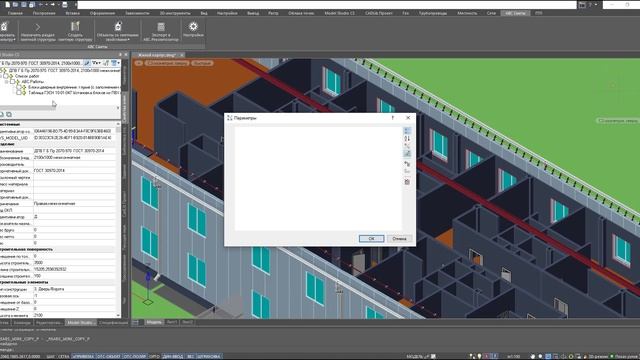Image resolution: width=640 pixels, height=360 pixels.
Task: Close the Жилой корпус drawing tab
Action: click(182, 55)
